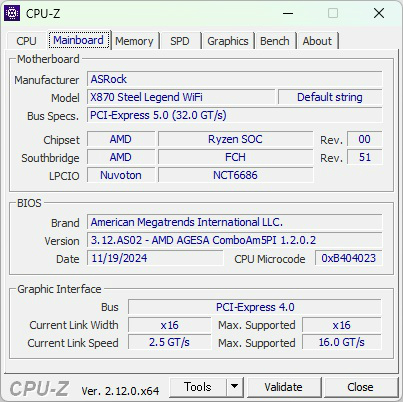Click the Current Link Width x16 value

[170, 325]
